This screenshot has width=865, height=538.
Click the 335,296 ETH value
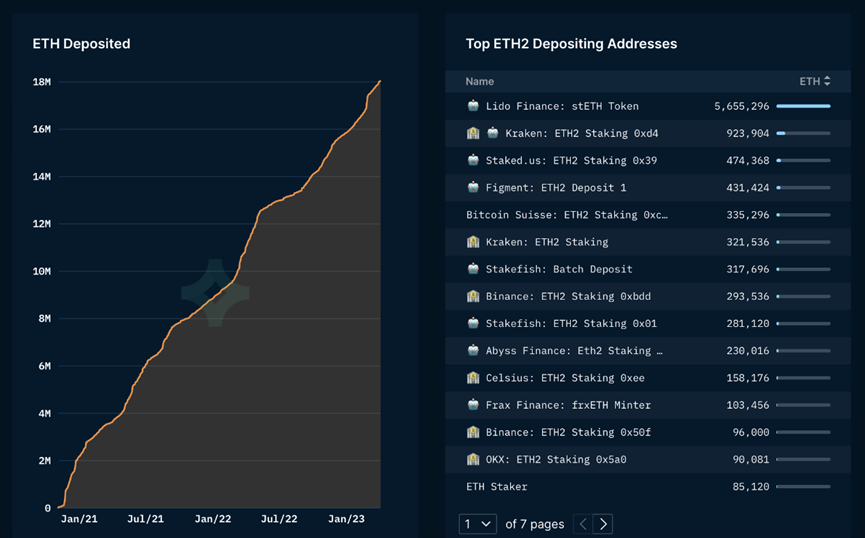click(x=747, y=215)
